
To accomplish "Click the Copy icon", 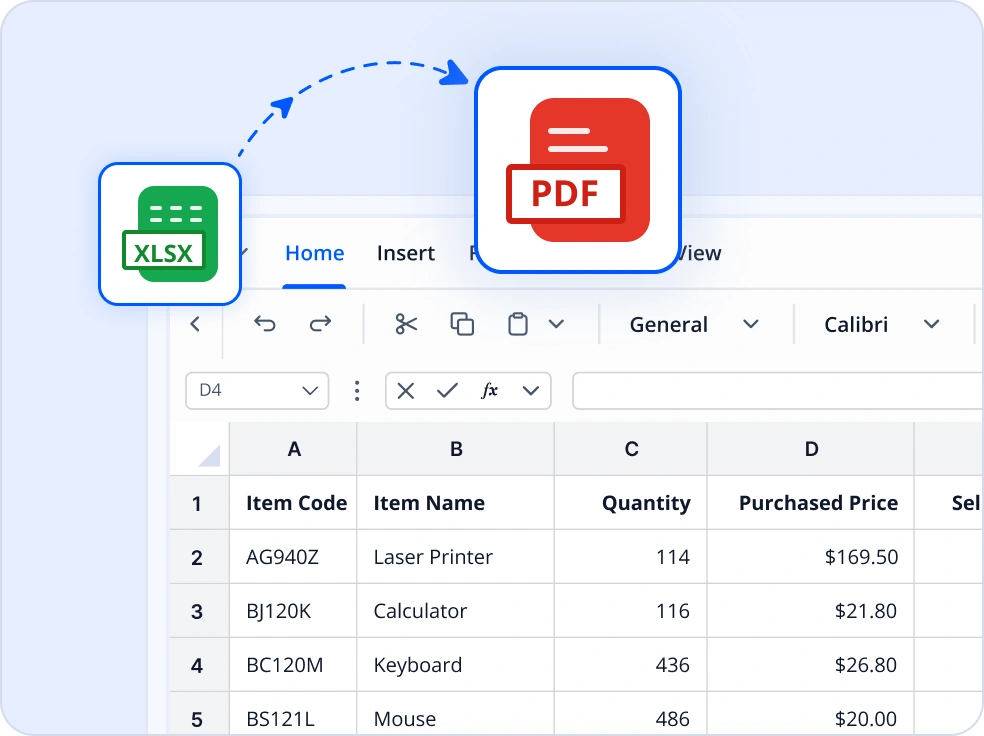I will (461, 324).
